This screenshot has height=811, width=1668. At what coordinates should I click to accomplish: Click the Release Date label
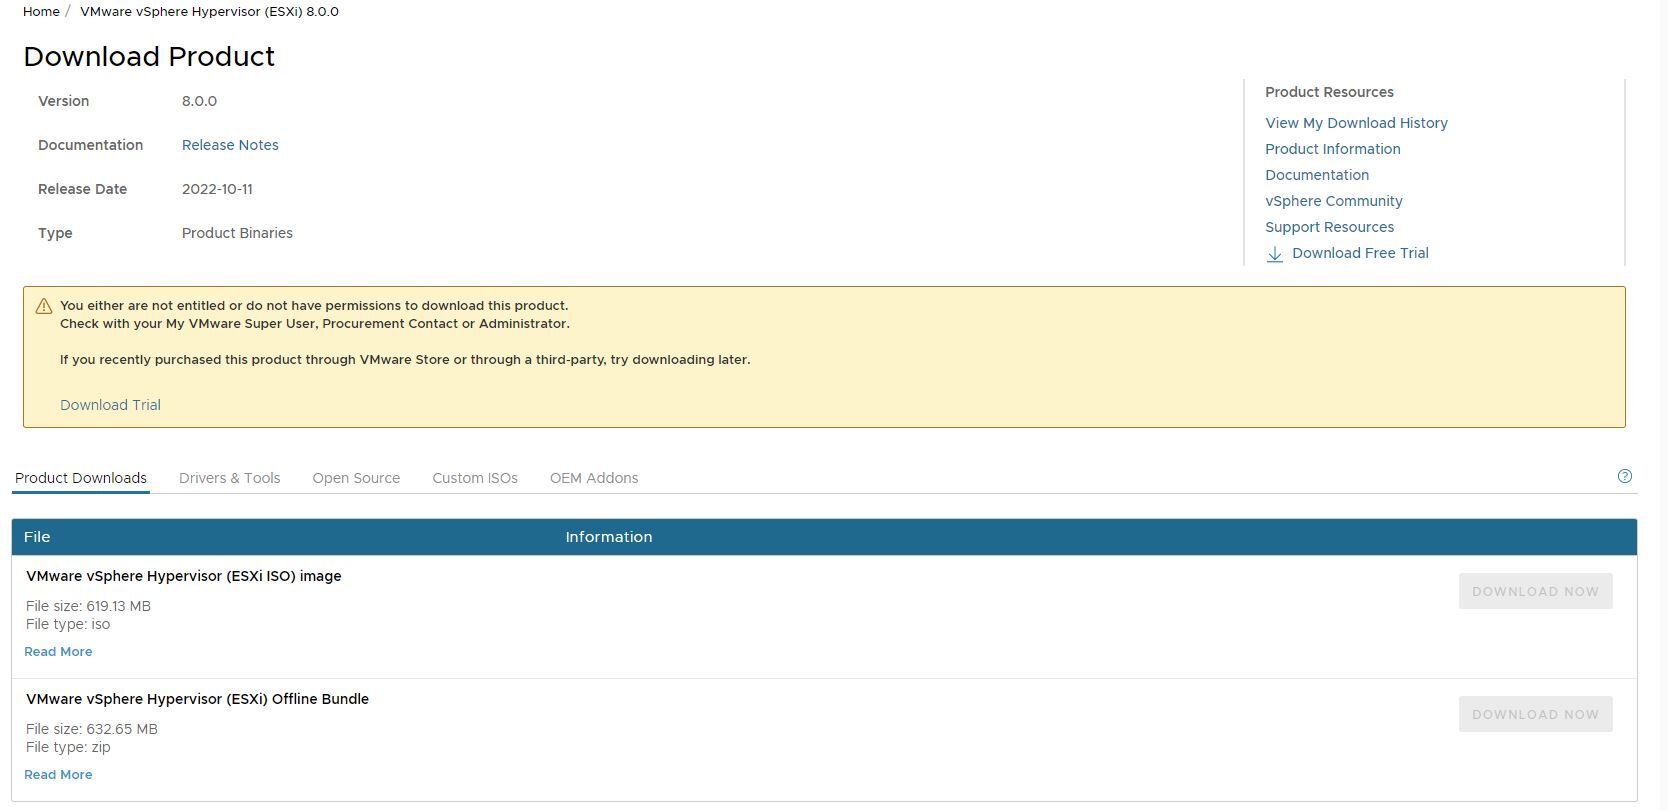pos(82,189)
